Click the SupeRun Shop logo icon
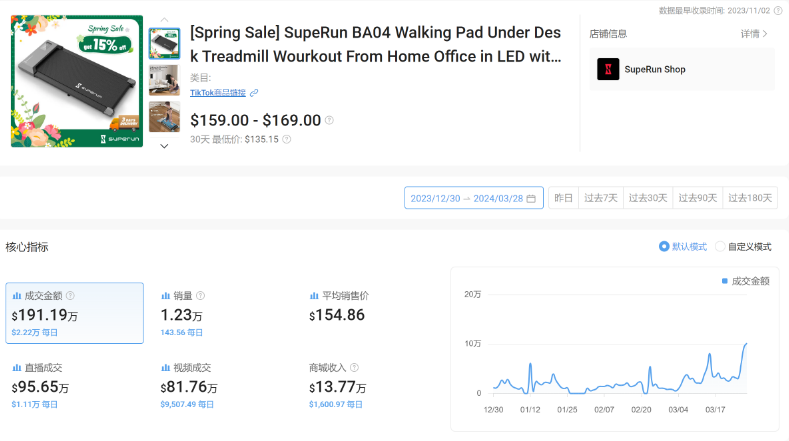 (x=608, y=69)
